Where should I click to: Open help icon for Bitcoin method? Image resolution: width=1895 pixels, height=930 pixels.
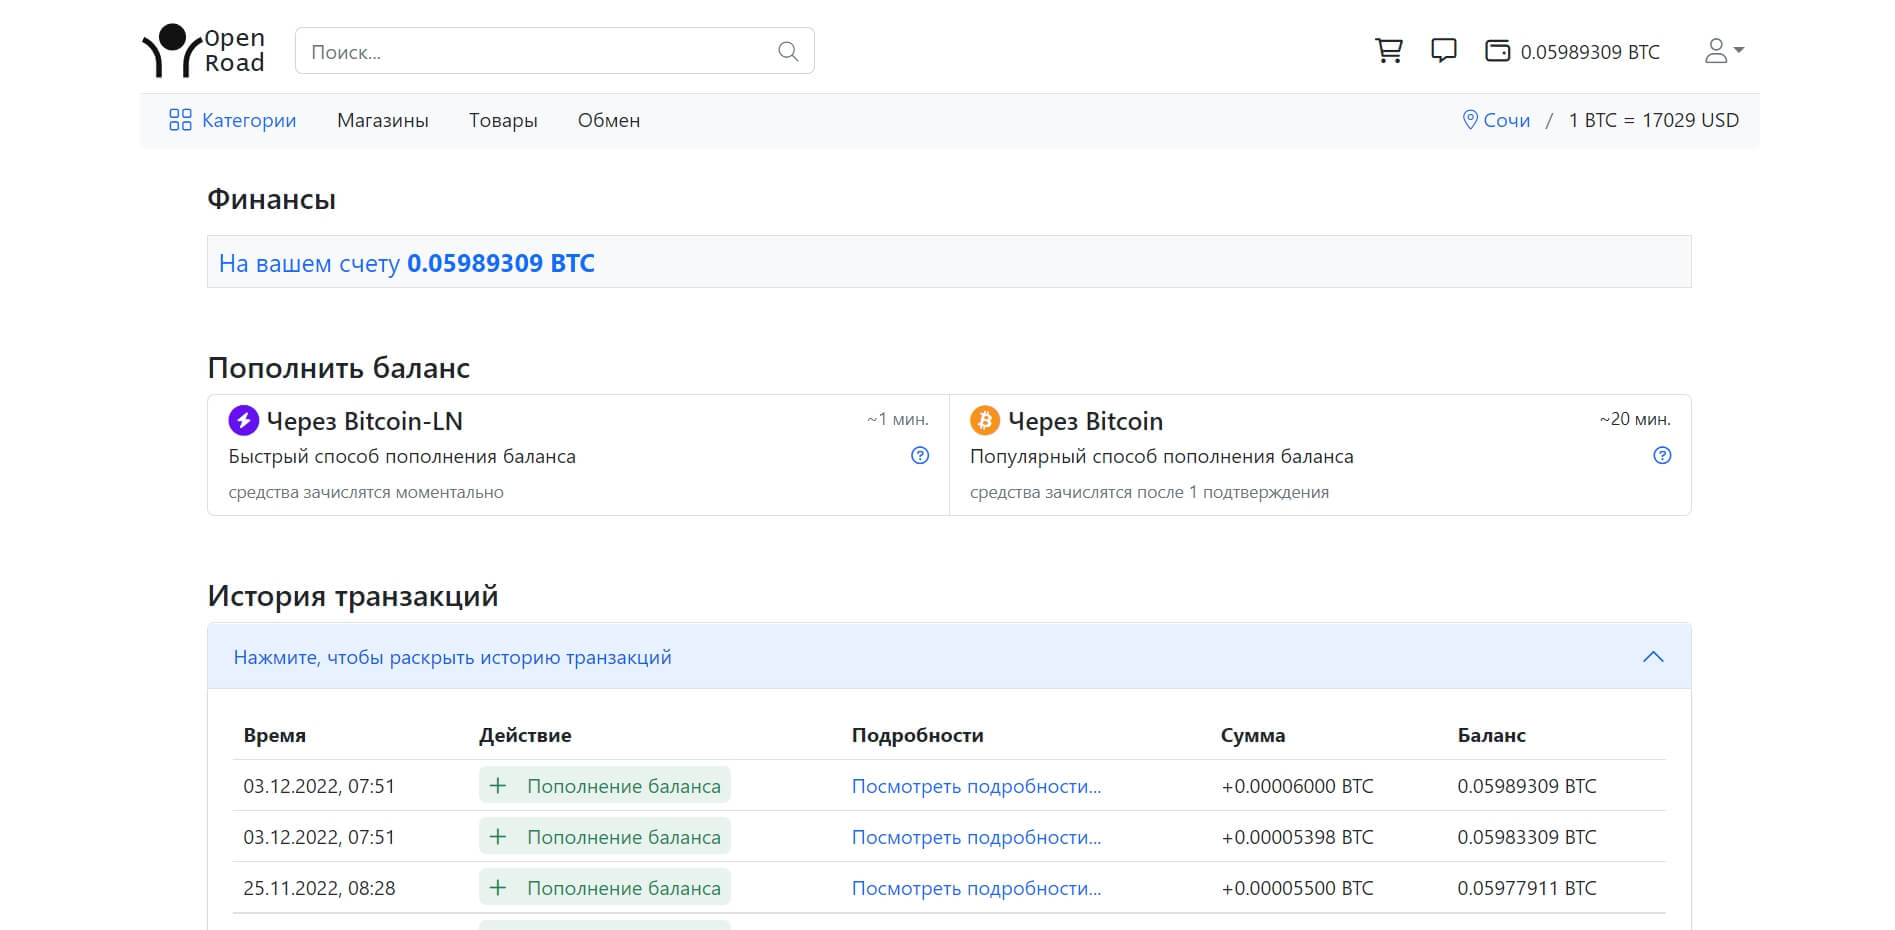1662,456
